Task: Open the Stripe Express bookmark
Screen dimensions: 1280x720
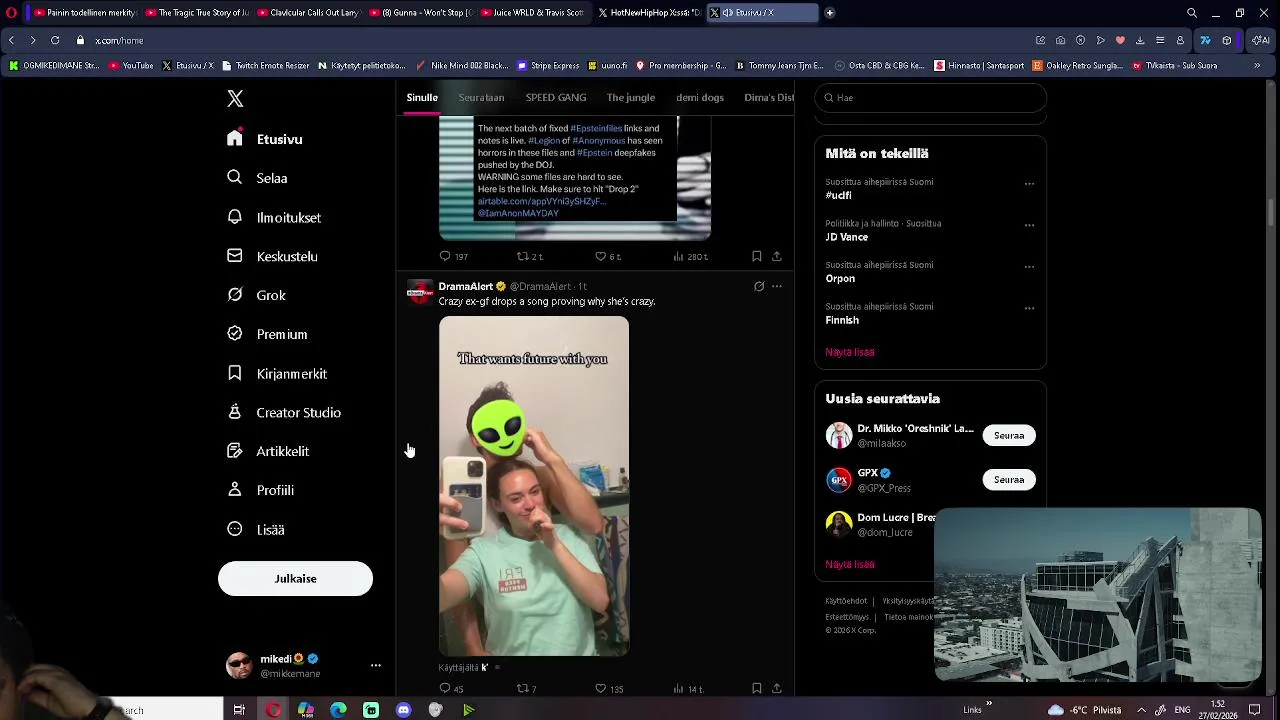Action: pos(548,66)
